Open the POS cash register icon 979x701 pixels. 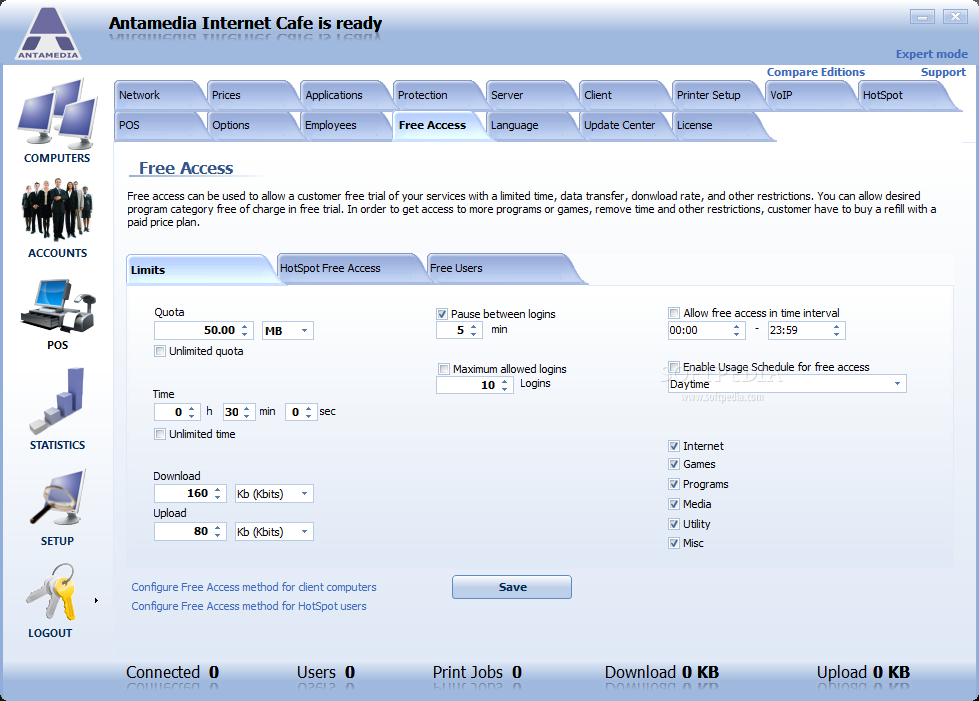coord(57,306)
